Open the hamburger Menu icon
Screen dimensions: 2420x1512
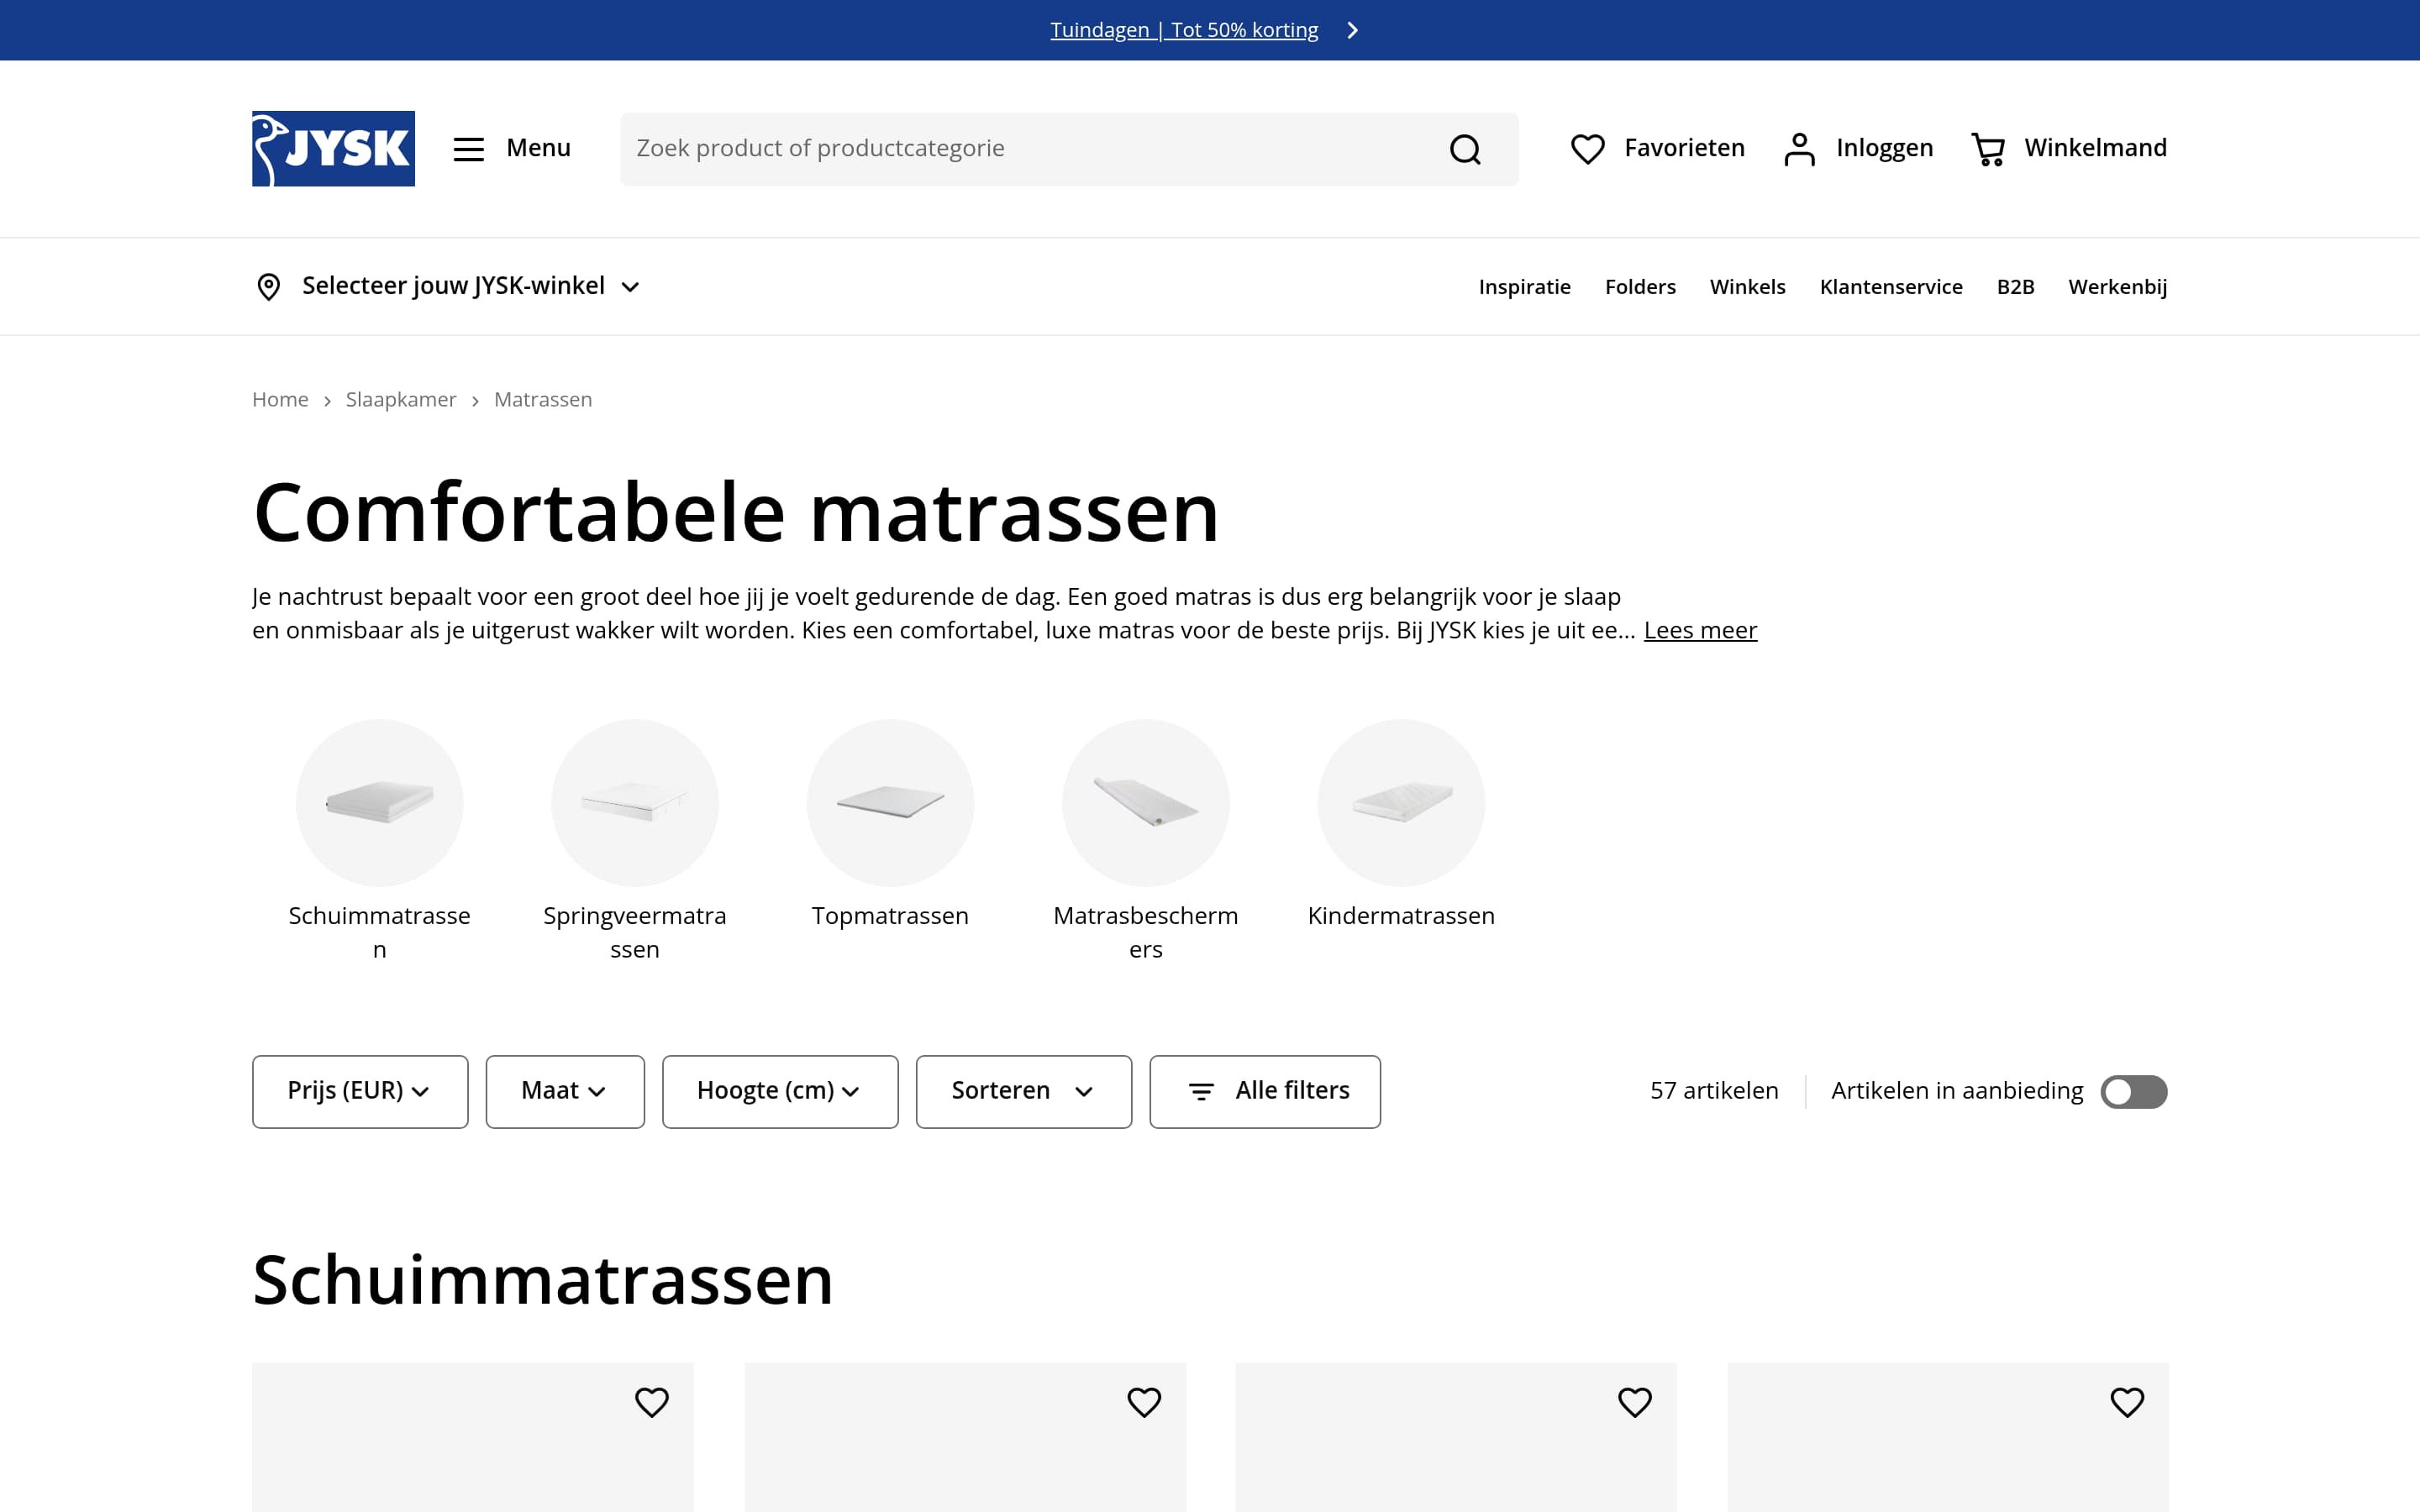[468, 148]
